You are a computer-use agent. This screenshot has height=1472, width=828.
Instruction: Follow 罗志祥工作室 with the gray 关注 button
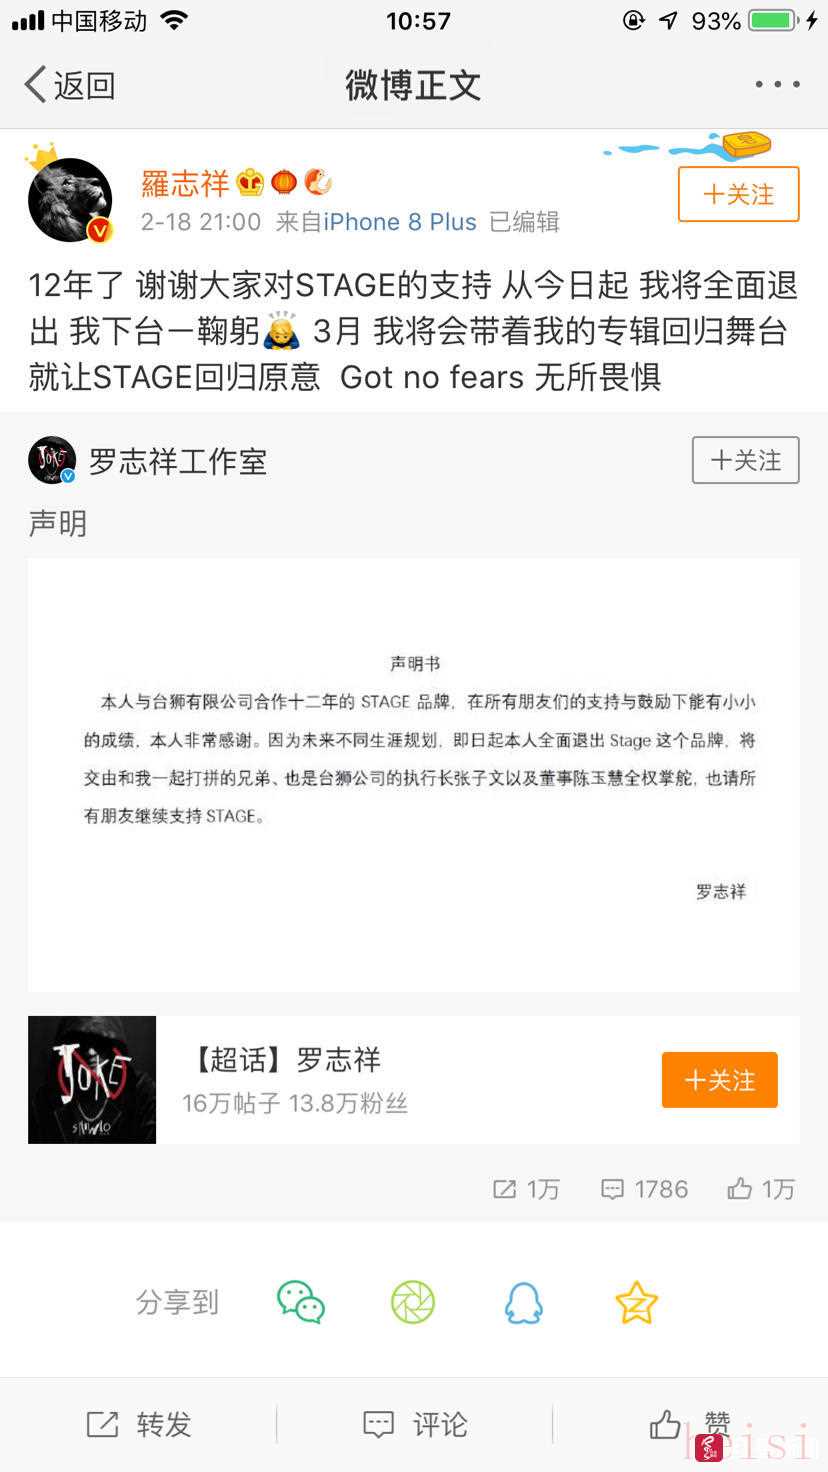pyautogui.click(x=745, y=460)
